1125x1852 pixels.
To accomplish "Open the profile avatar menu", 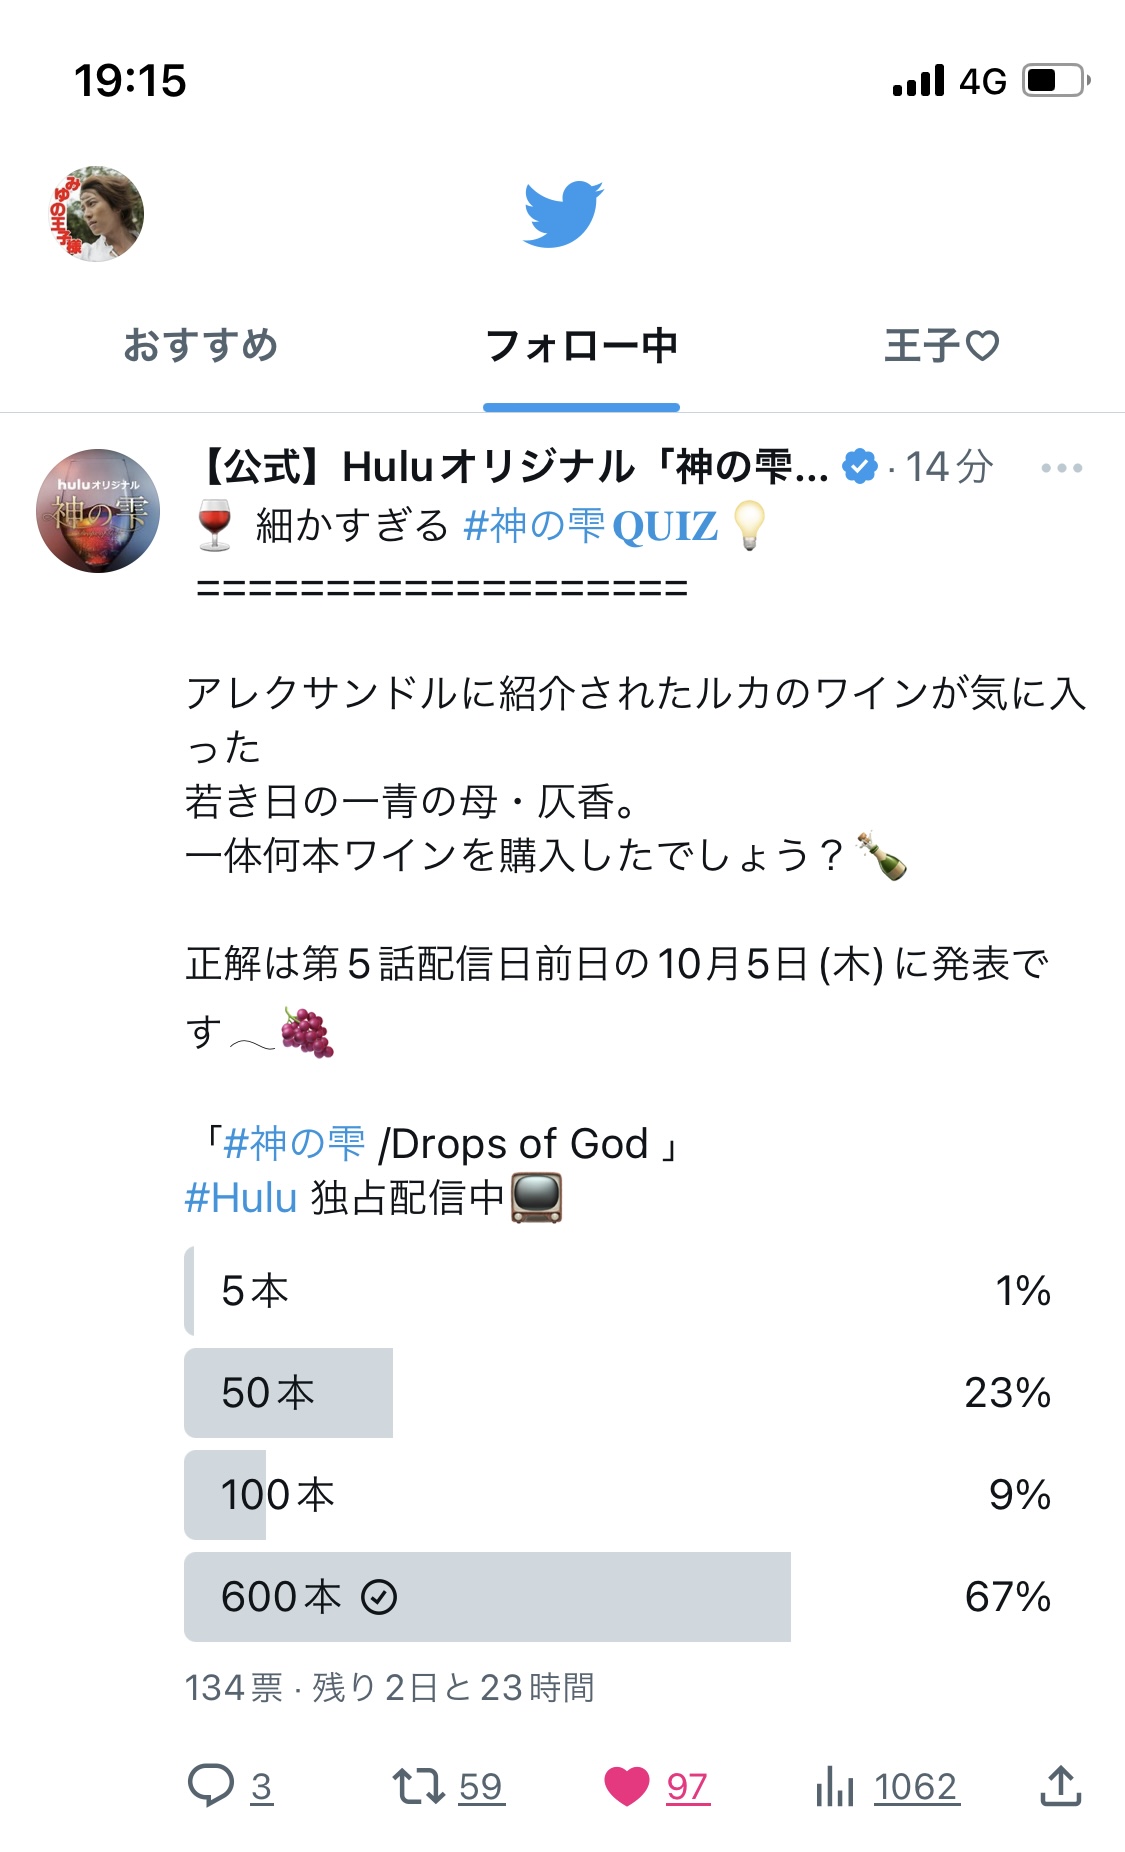I will [x=97, y=214].
